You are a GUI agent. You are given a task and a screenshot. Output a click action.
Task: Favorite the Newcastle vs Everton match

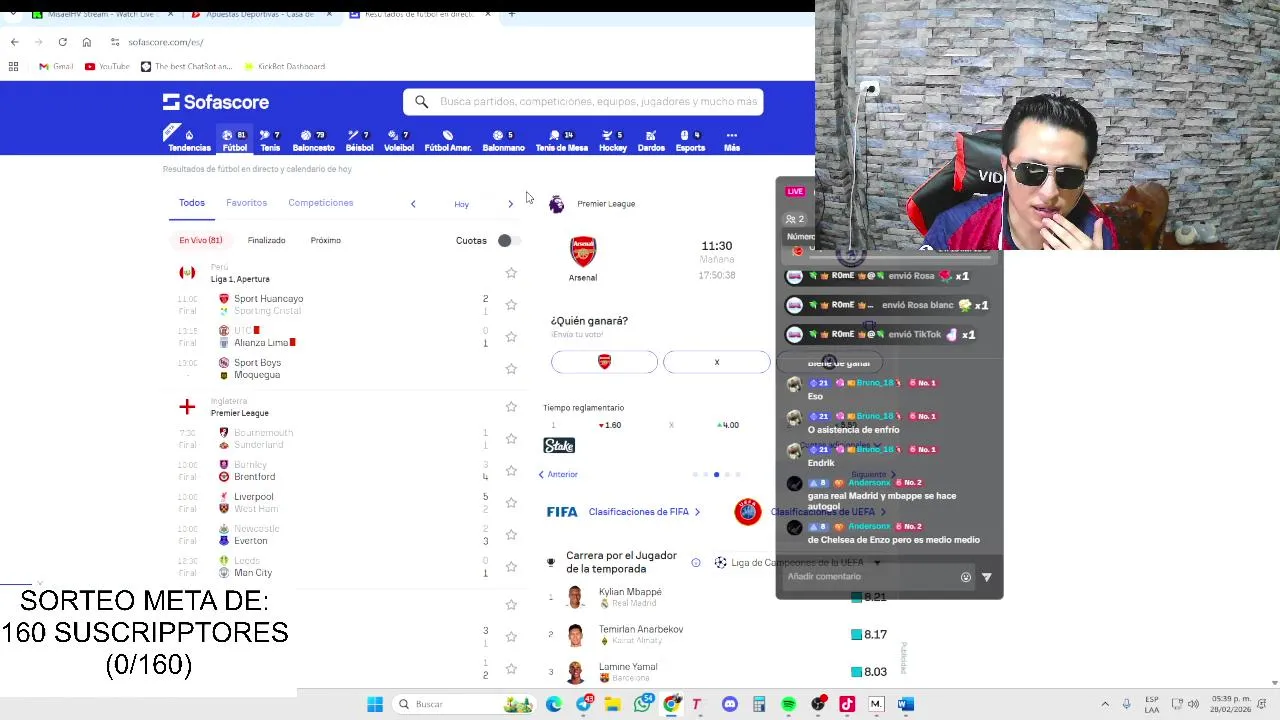(x=511, y=534)
